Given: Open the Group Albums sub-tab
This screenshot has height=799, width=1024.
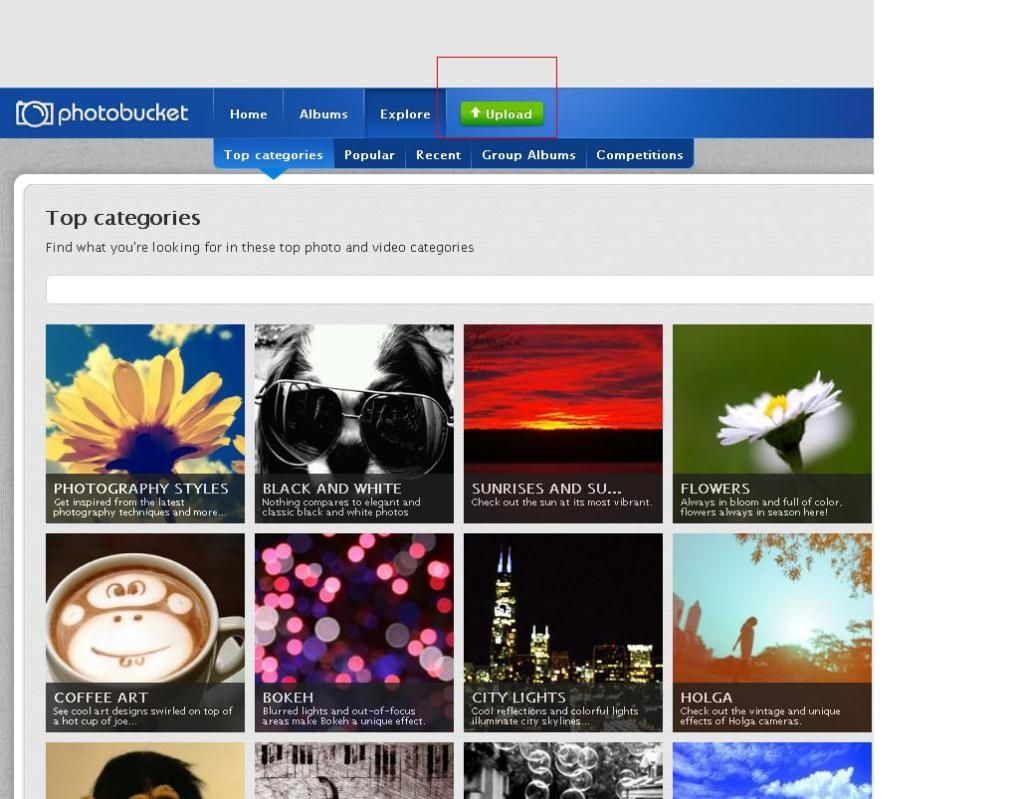Looking at the screenshot, I should tap(529, 155).
